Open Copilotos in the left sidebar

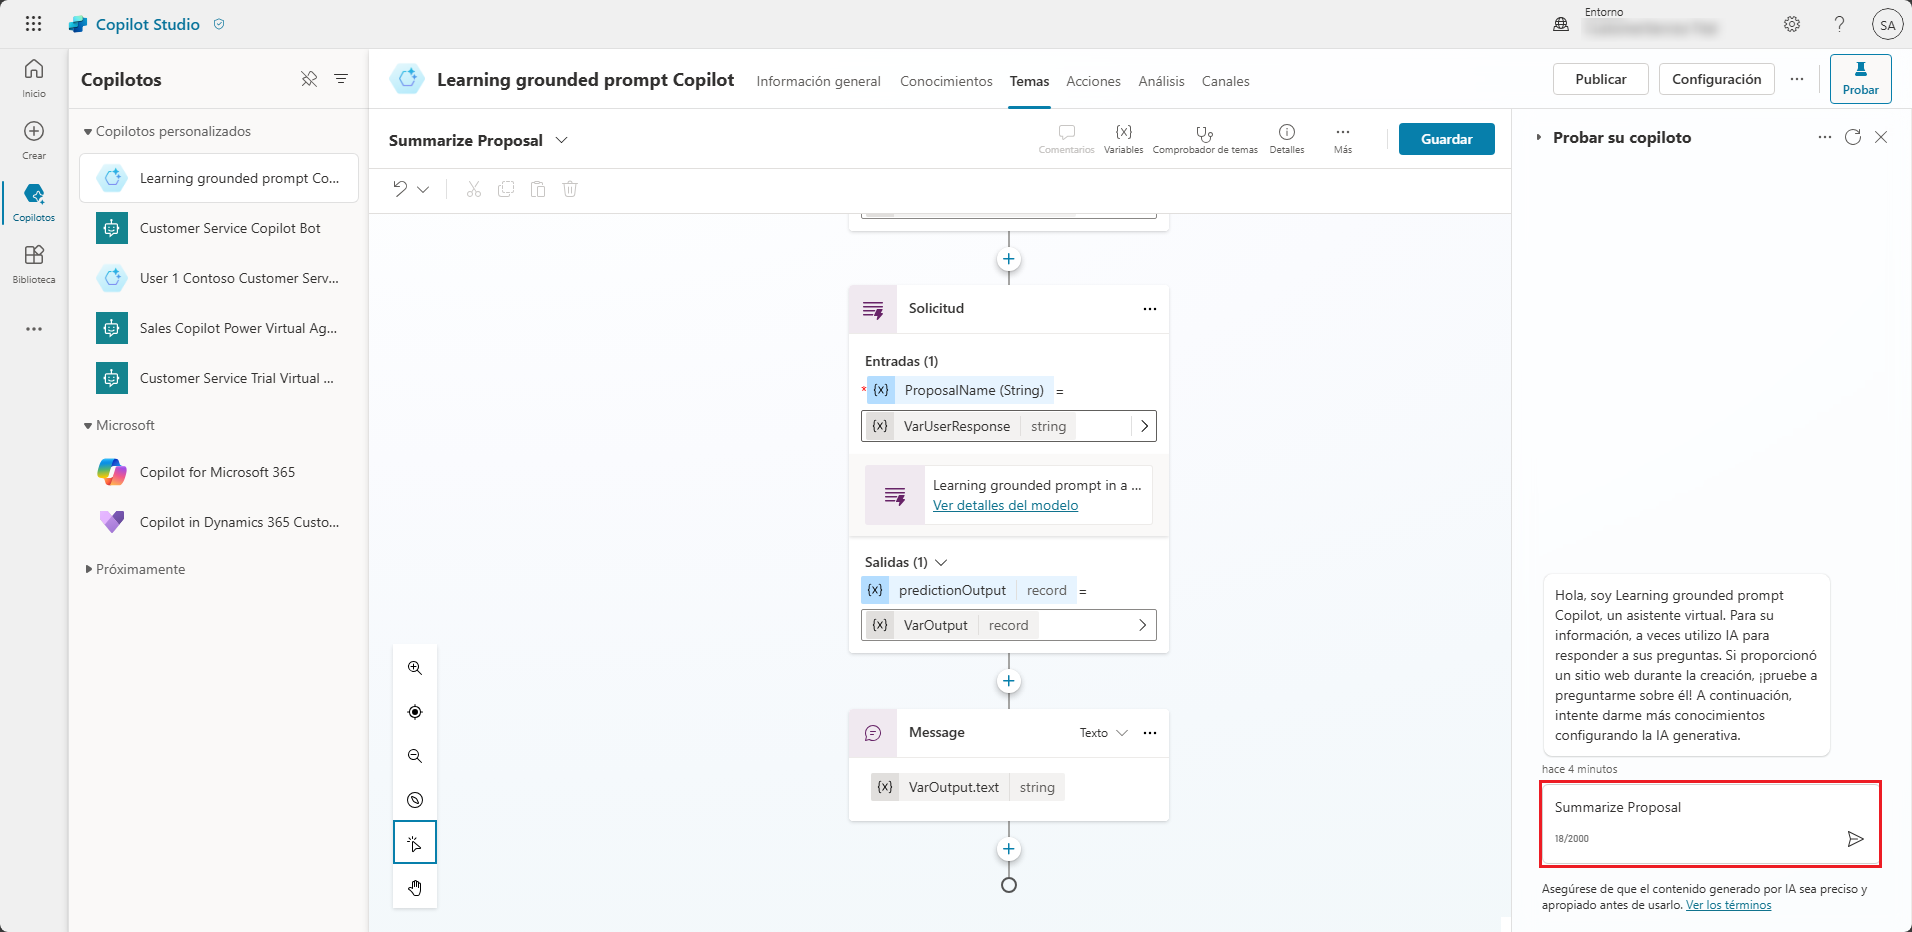(x=34, y=202)
